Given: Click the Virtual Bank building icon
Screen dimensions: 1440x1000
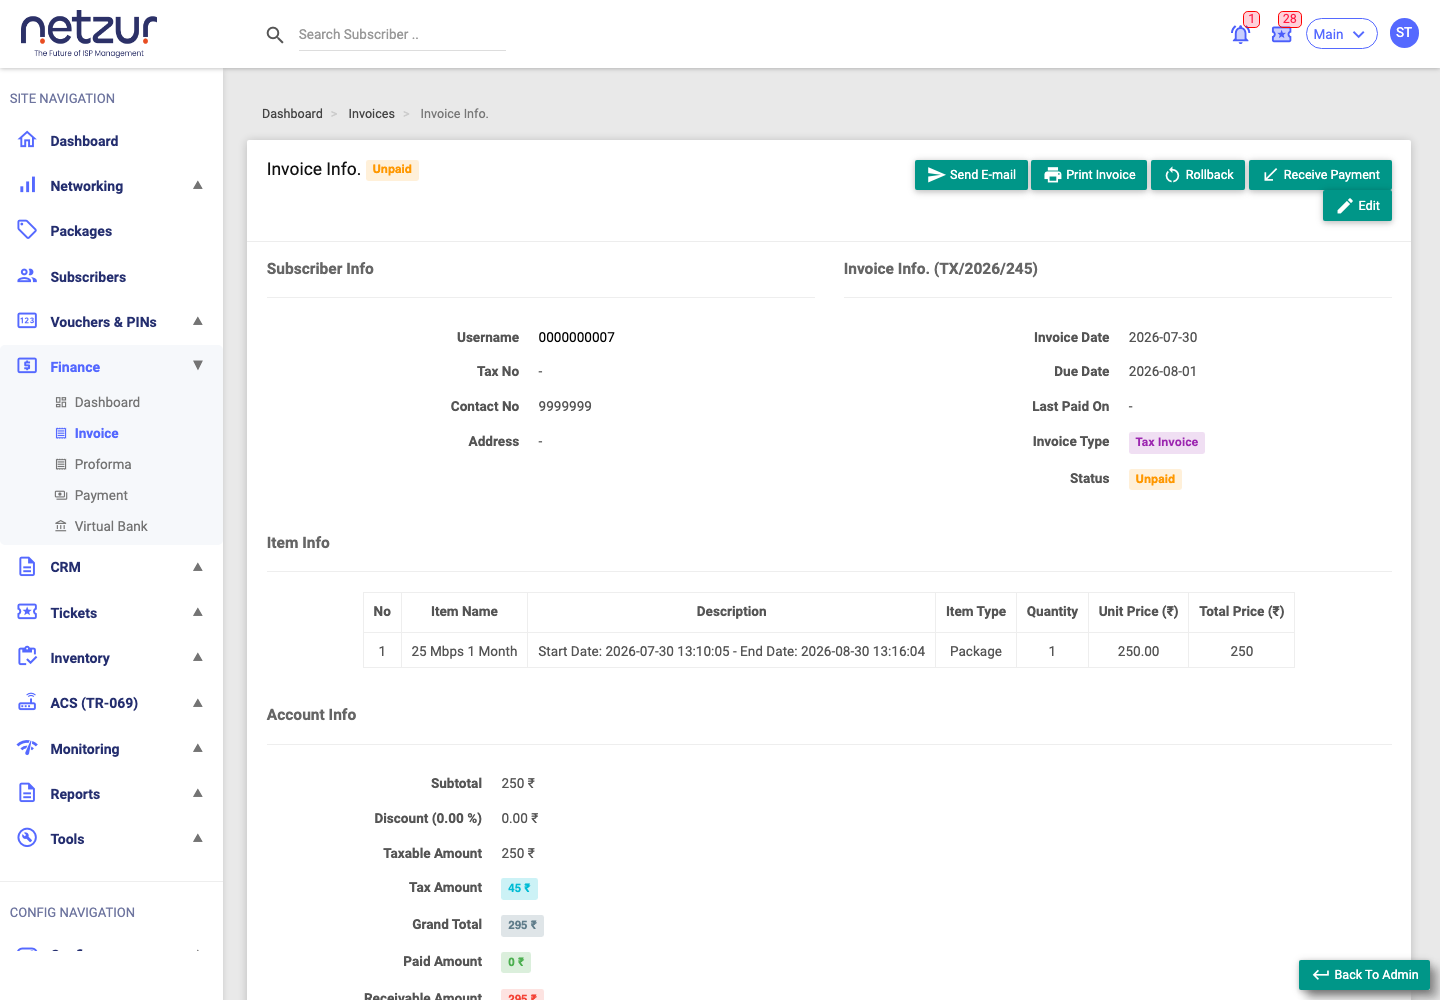Looking at the screenshot, I should pos(61,526).
